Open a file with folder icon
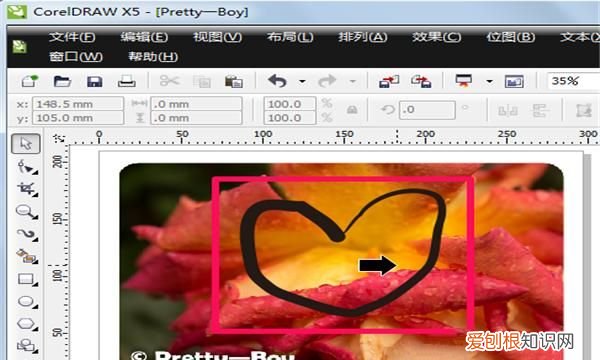This screenshot has width=600, height=360. (x=62, y=81)
